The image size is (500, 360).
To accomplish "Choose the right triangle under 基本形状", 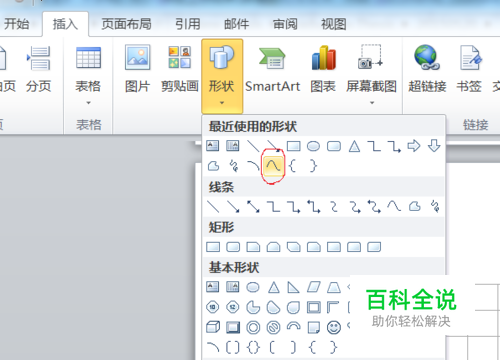I will (x=293, y=287).
